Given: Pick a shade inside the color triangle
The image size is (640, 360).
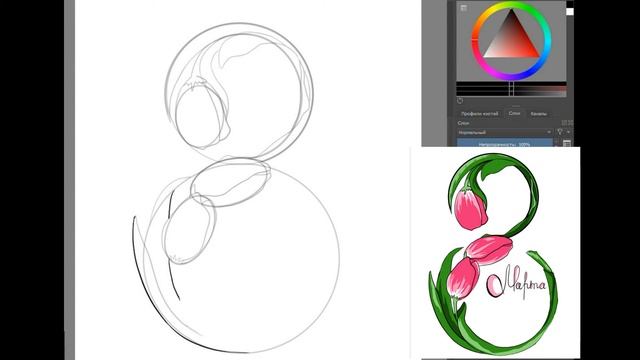Looking at the screenshot, I should click(x=511, y=41).
